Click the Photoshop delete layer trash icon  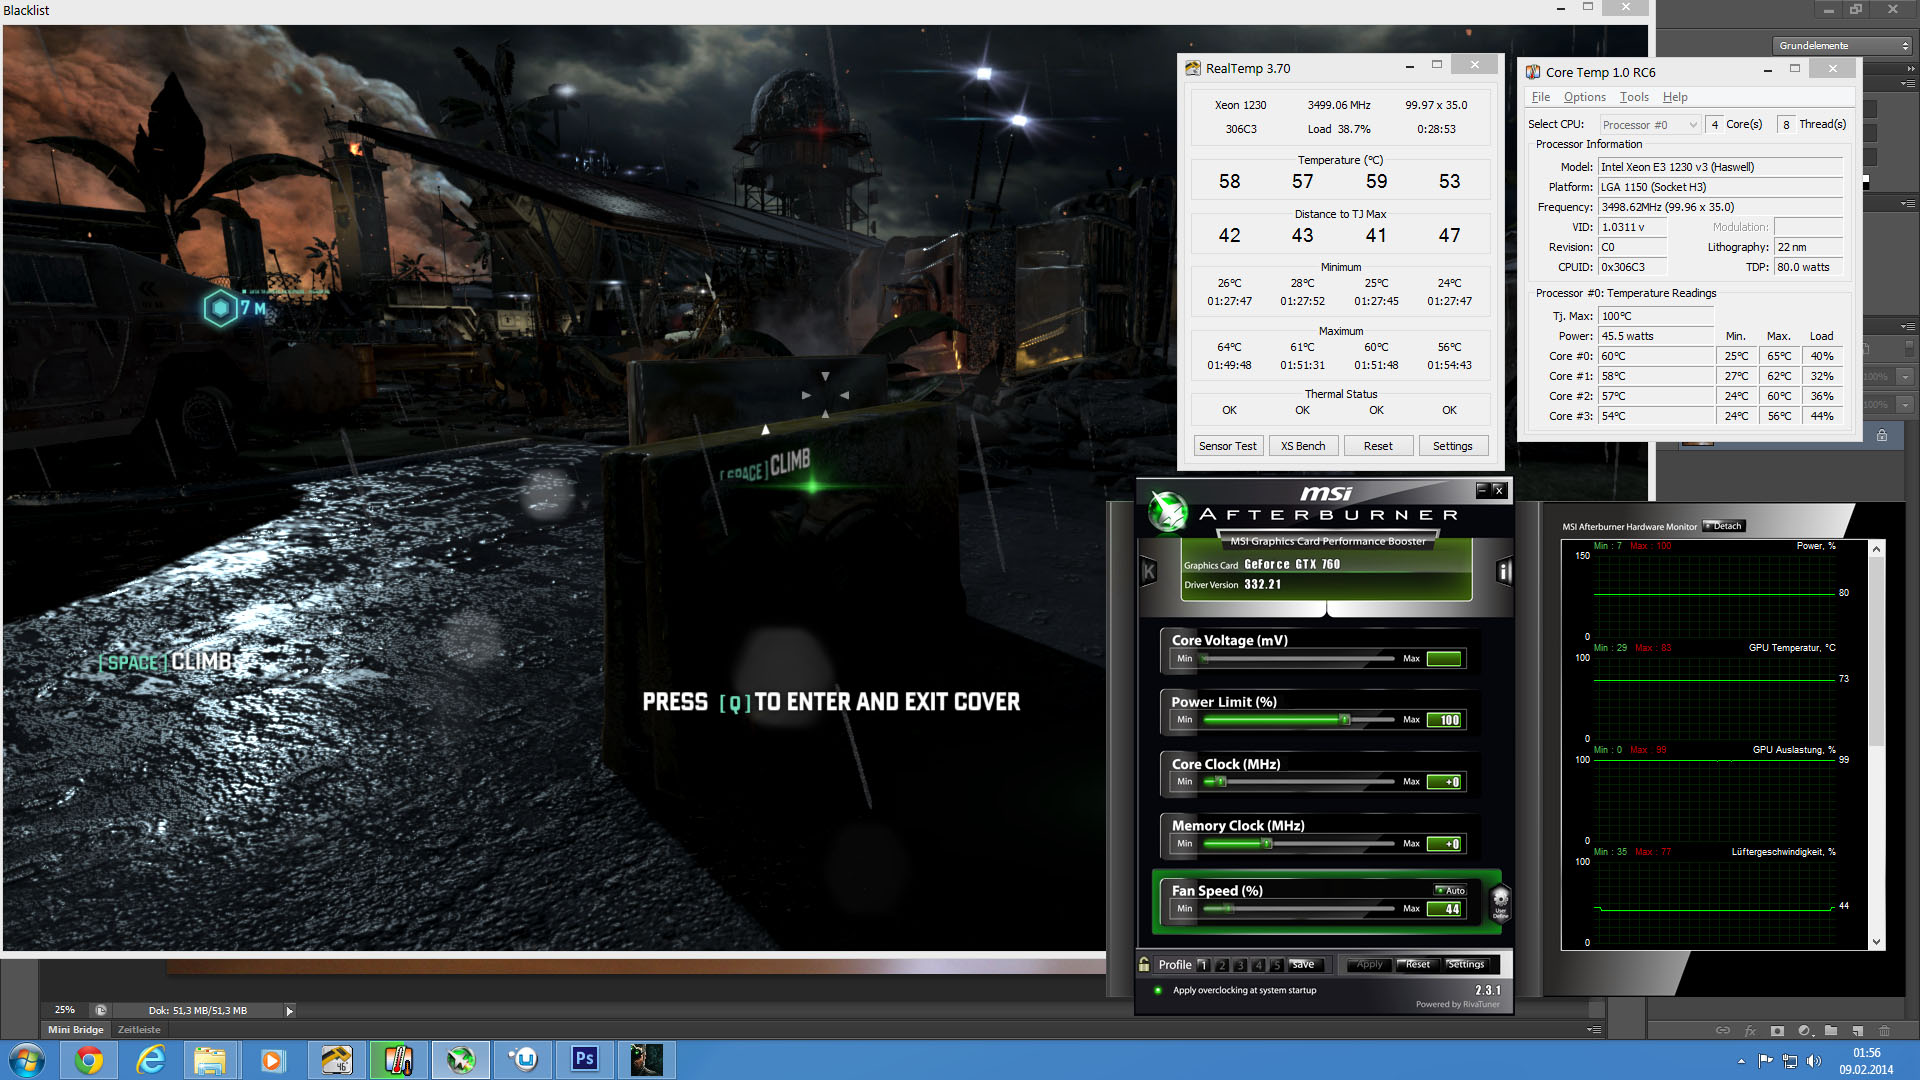pos(1884,1030)
